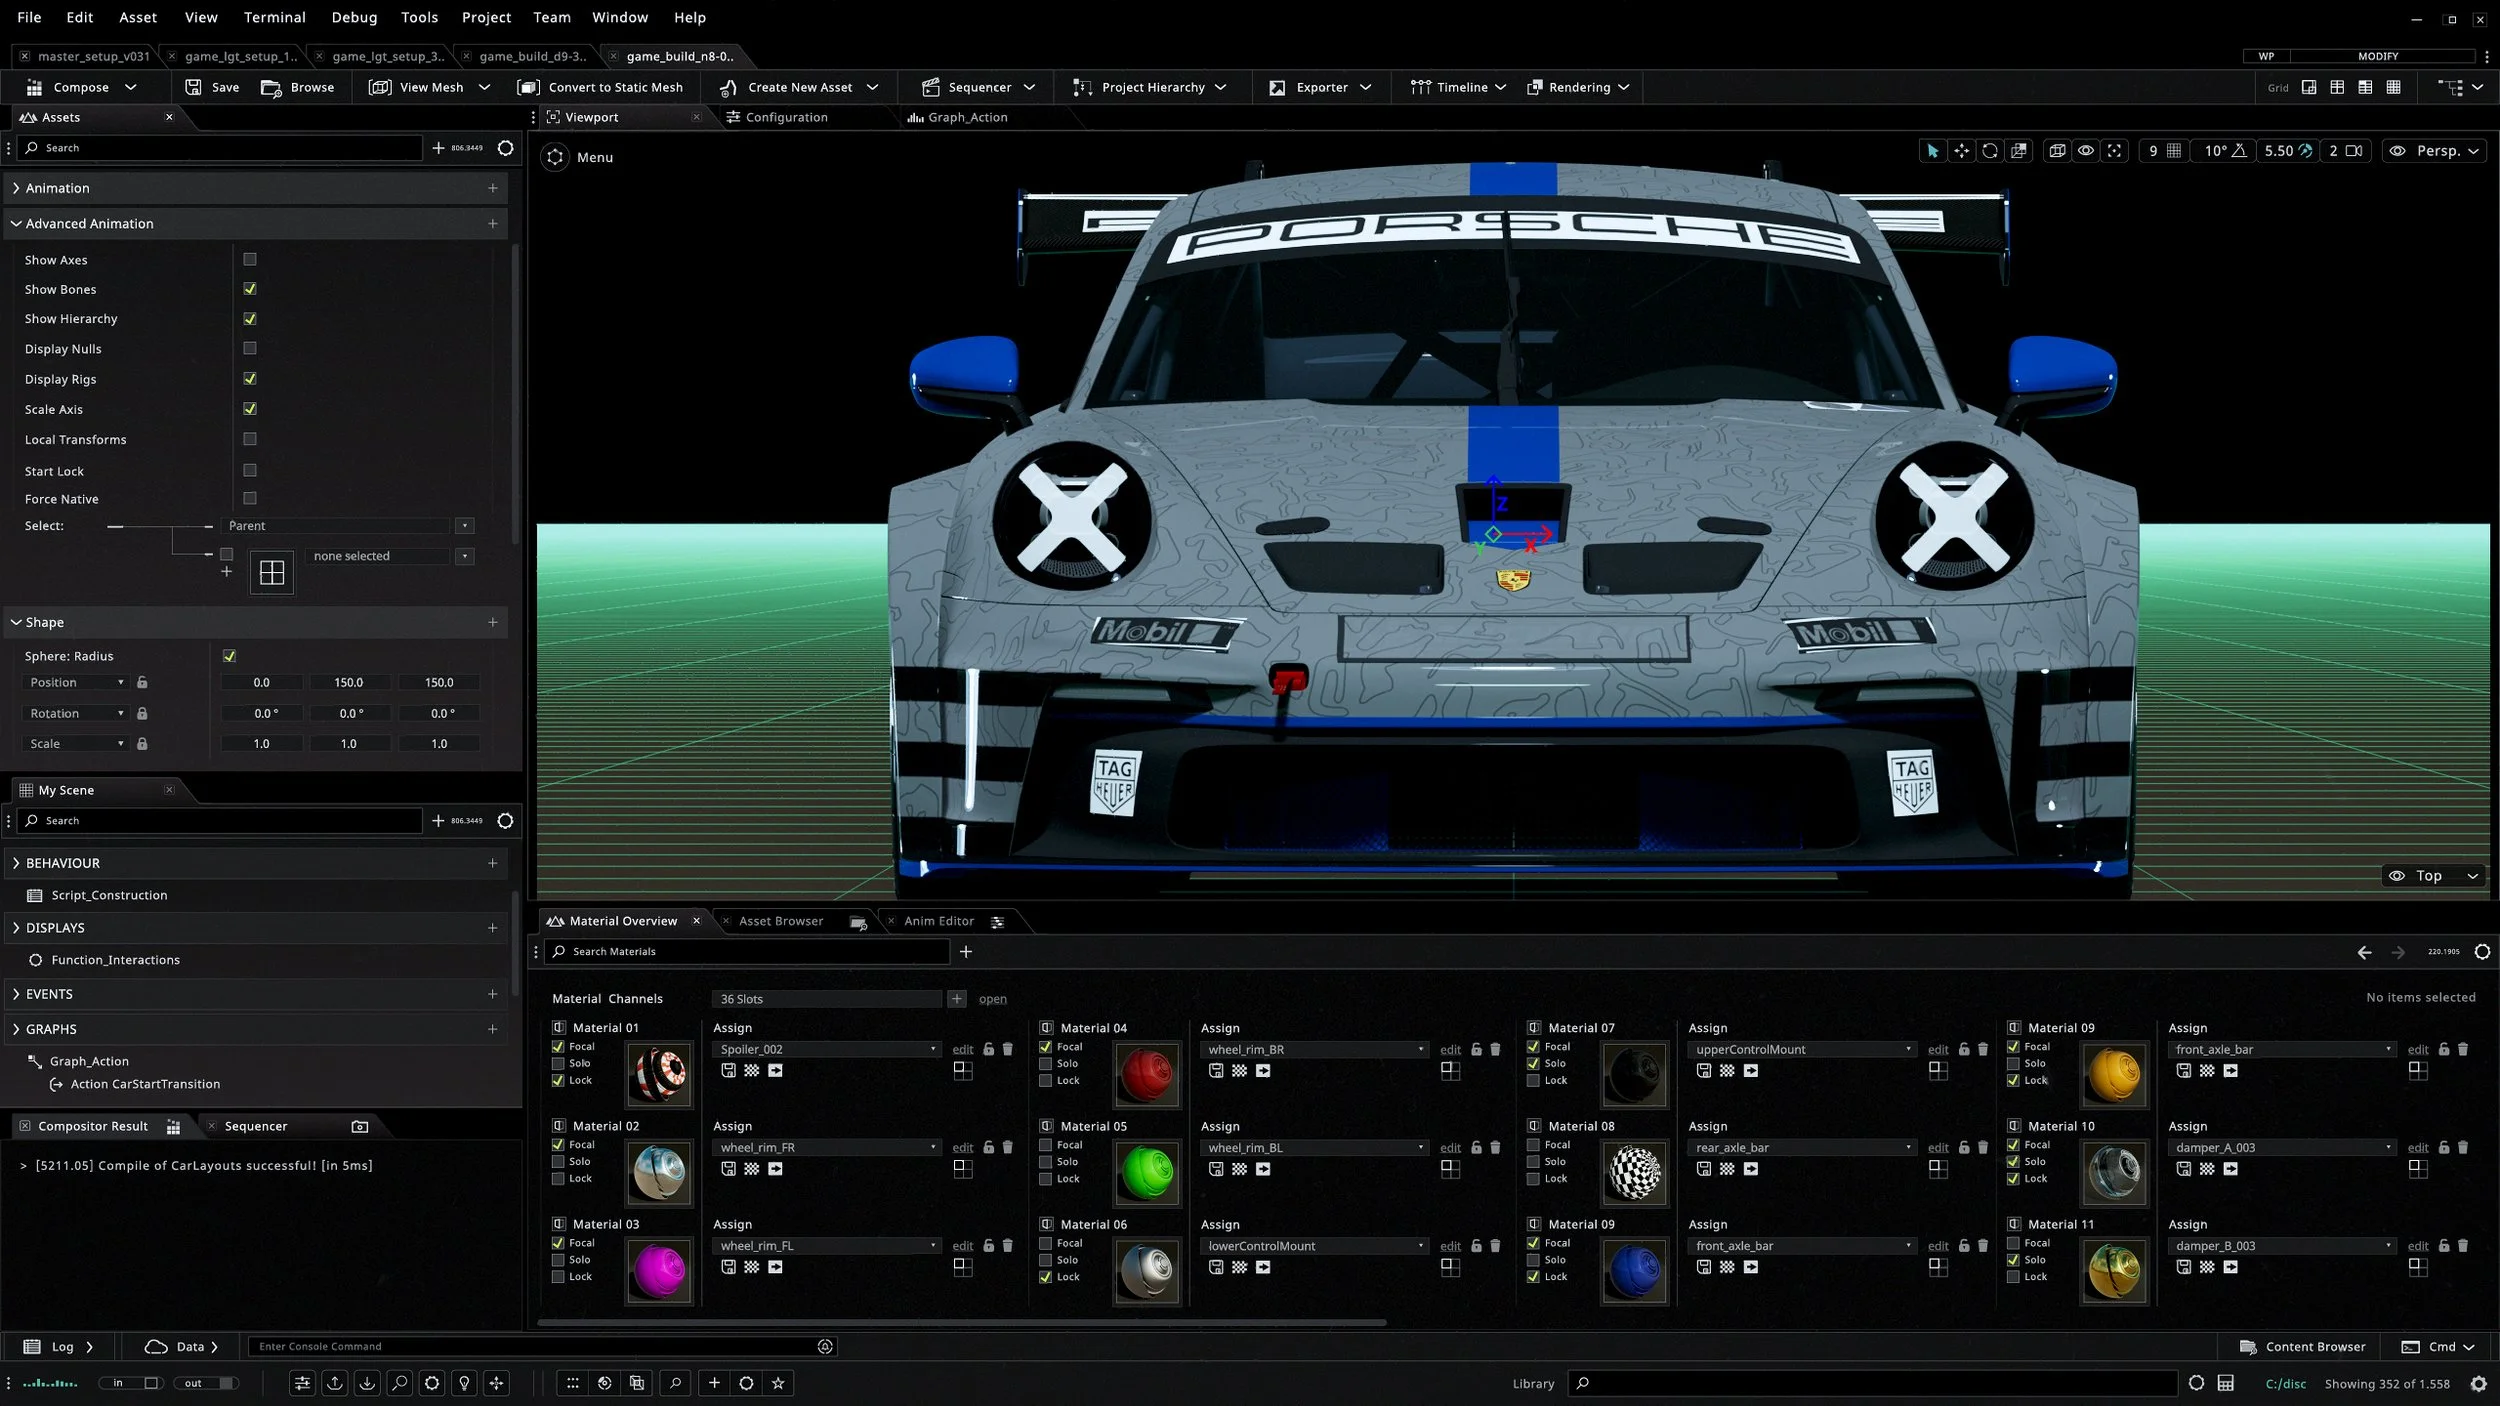Uncheck the Focal checkbox for Material 04
Image resolution: width=2500 pixels, height=1406 pixels.
click(1046, 1046)
